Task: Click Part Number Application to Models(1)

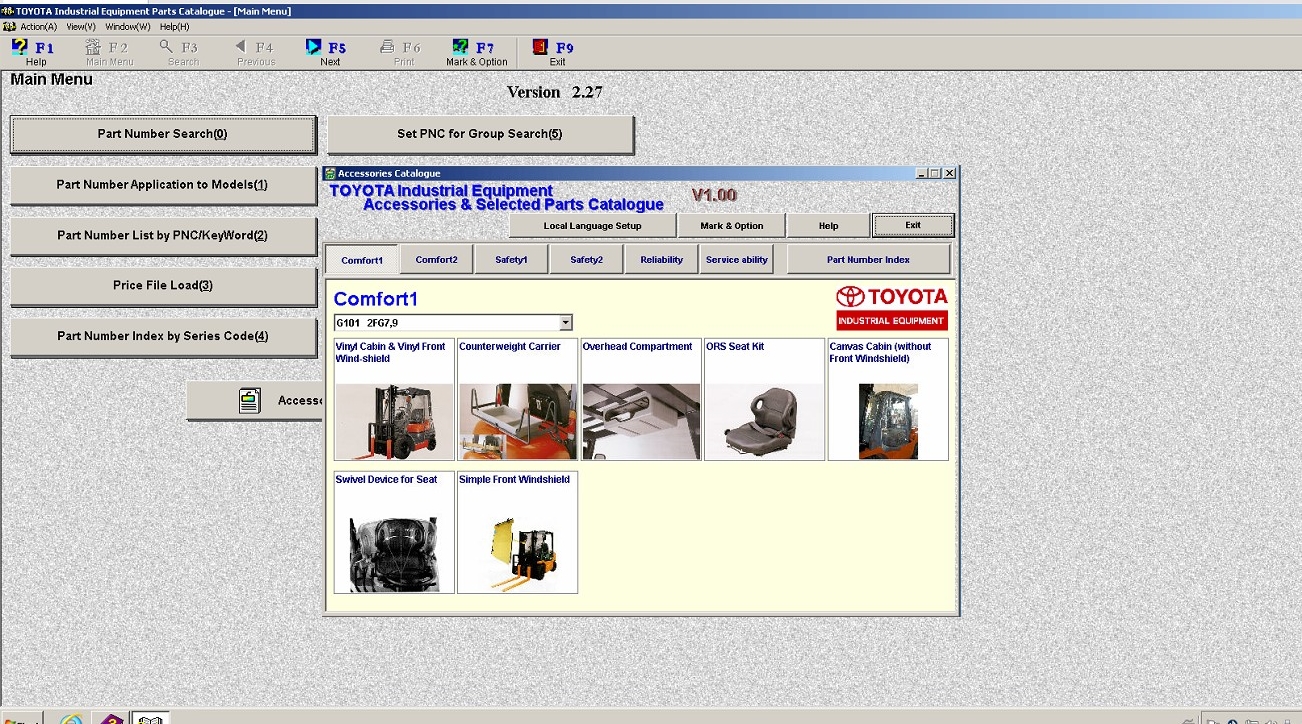Action: [163, 185]
